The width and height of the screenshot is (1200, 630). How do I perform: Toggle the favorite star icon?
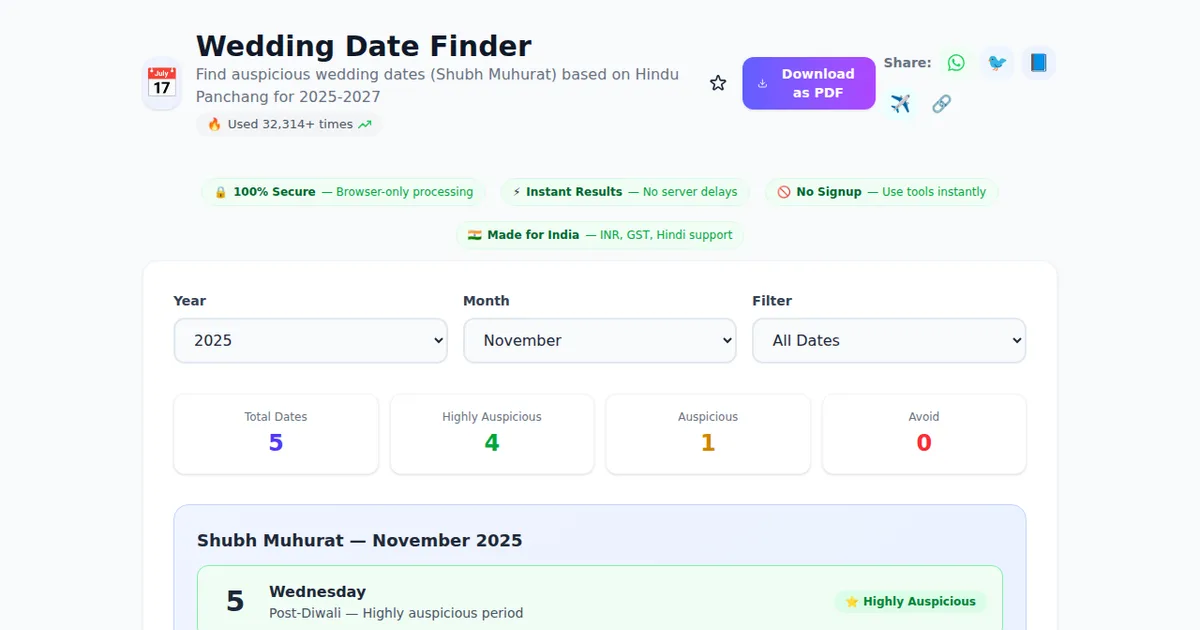click(718, 83)
